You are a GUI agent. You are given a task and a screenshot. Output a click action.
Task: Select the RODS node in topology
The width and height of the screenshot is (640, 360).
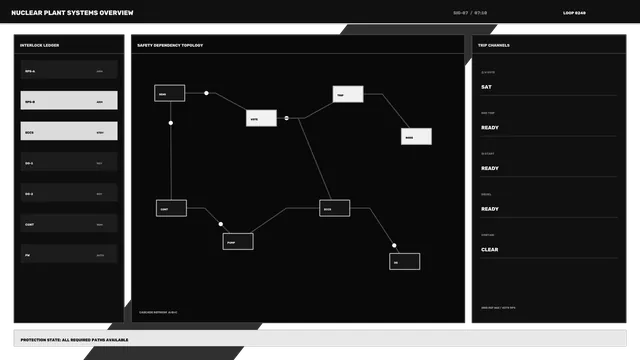[x=416, y=137]
